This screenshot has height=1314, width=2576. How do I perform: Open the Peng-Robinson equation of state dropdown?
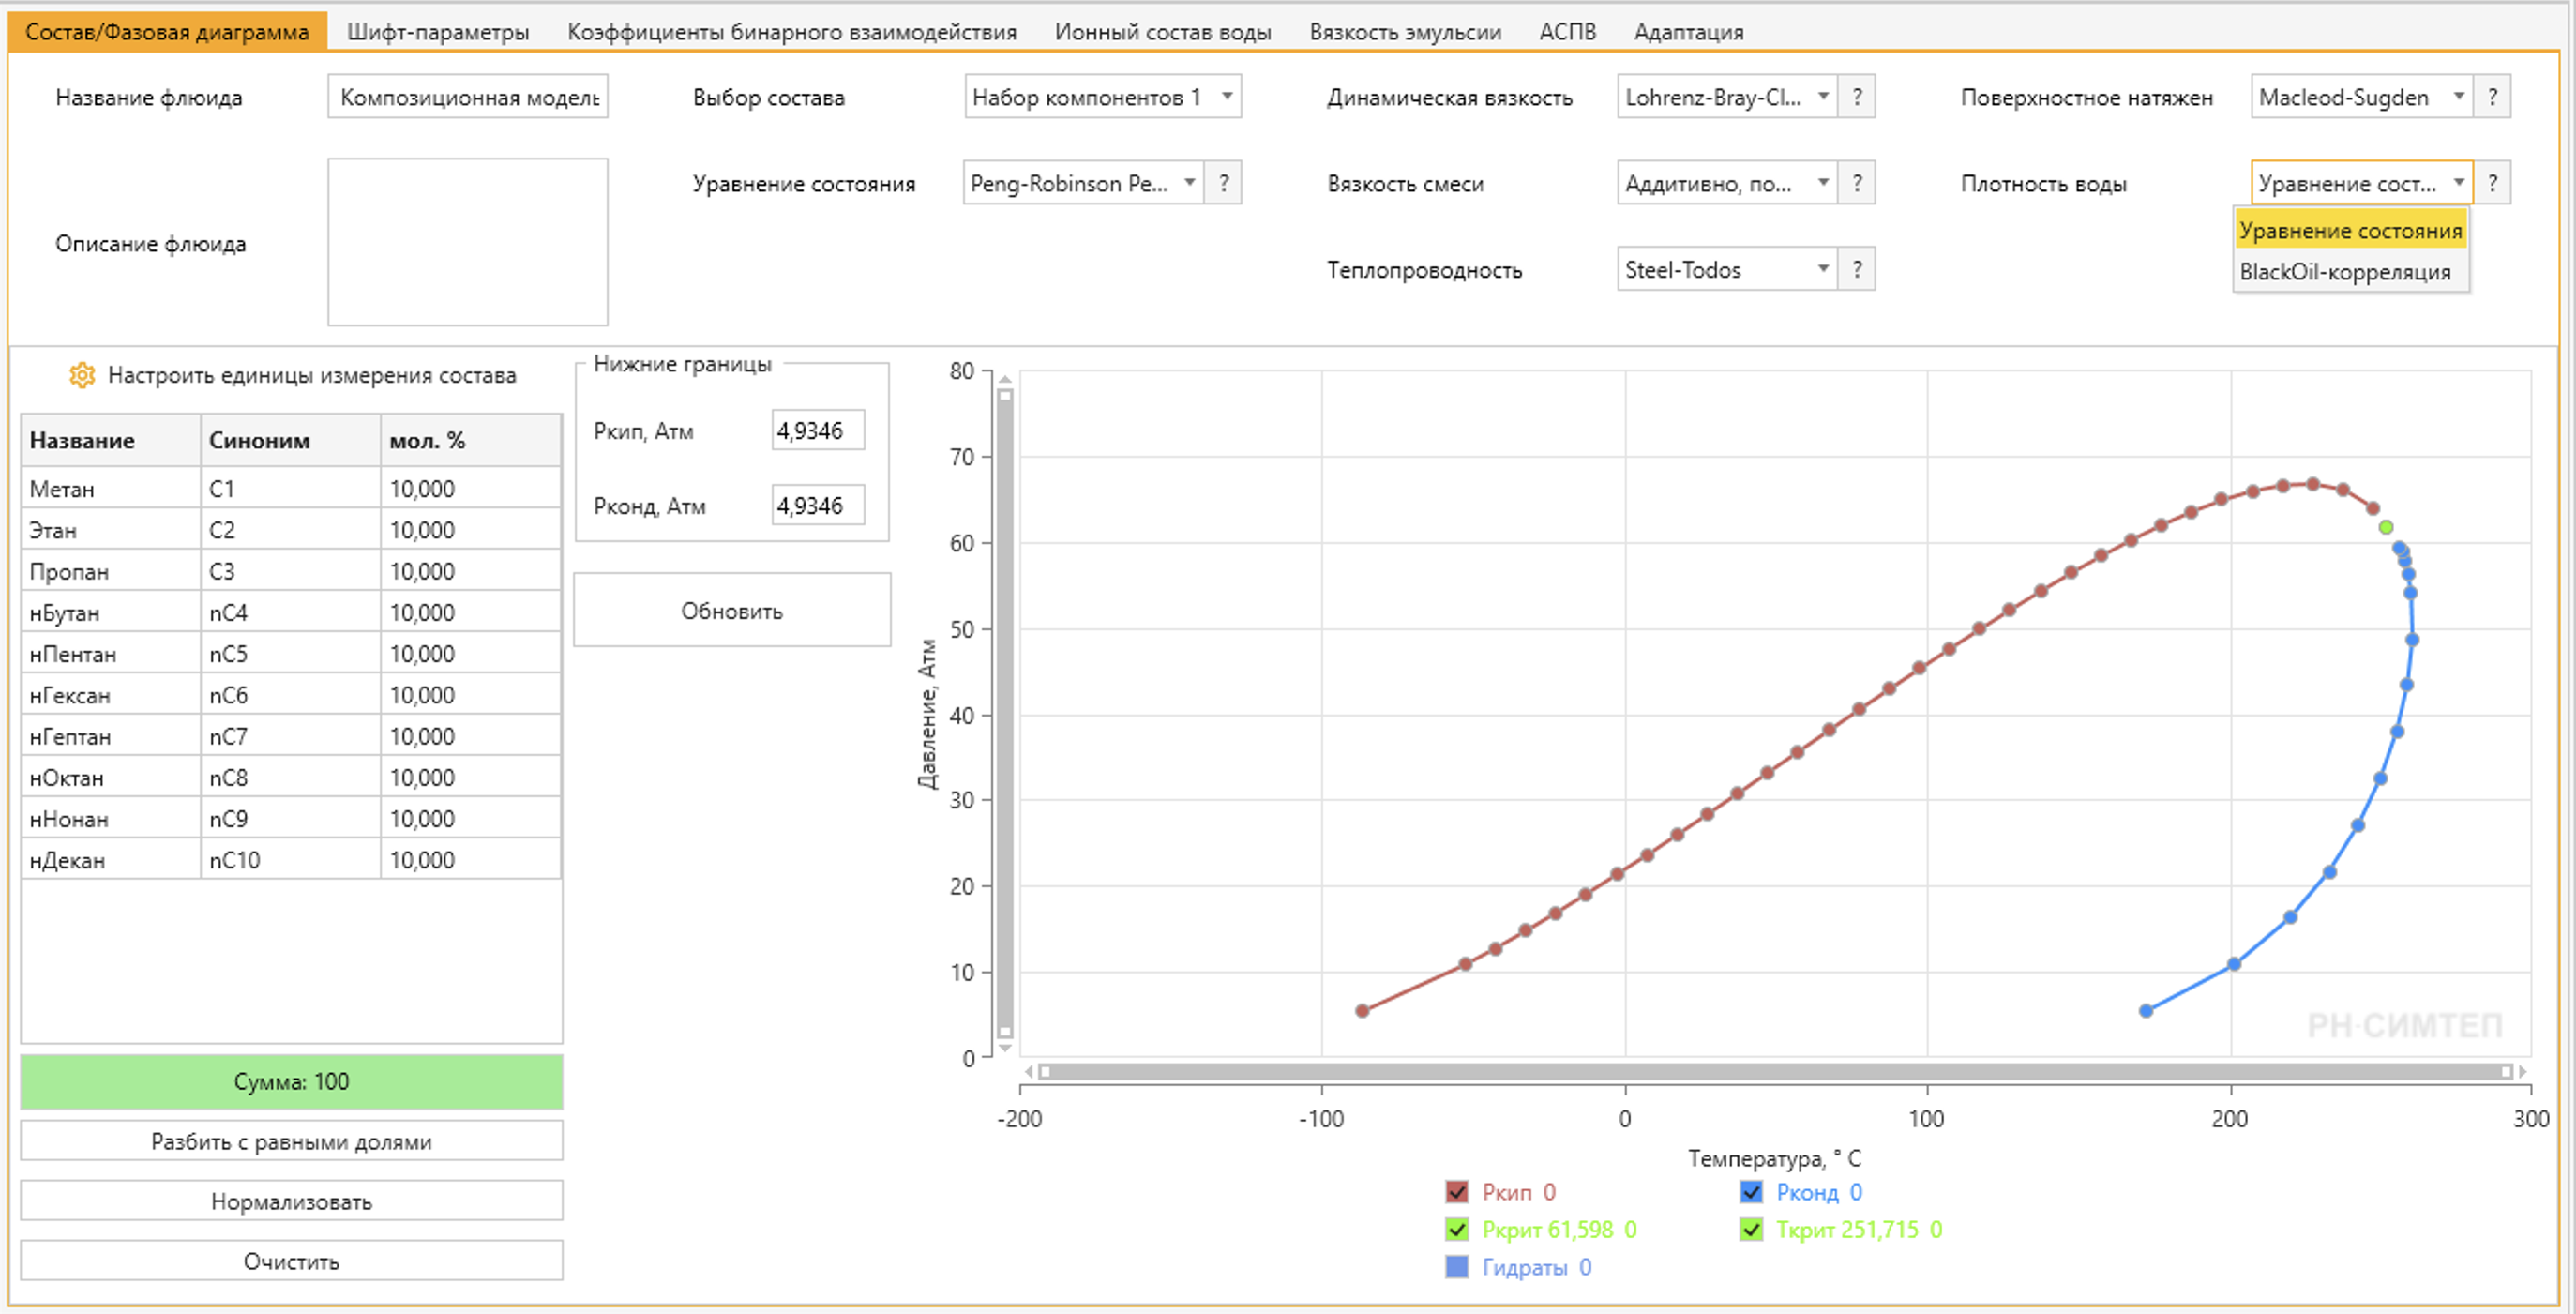coord(1083,183)
